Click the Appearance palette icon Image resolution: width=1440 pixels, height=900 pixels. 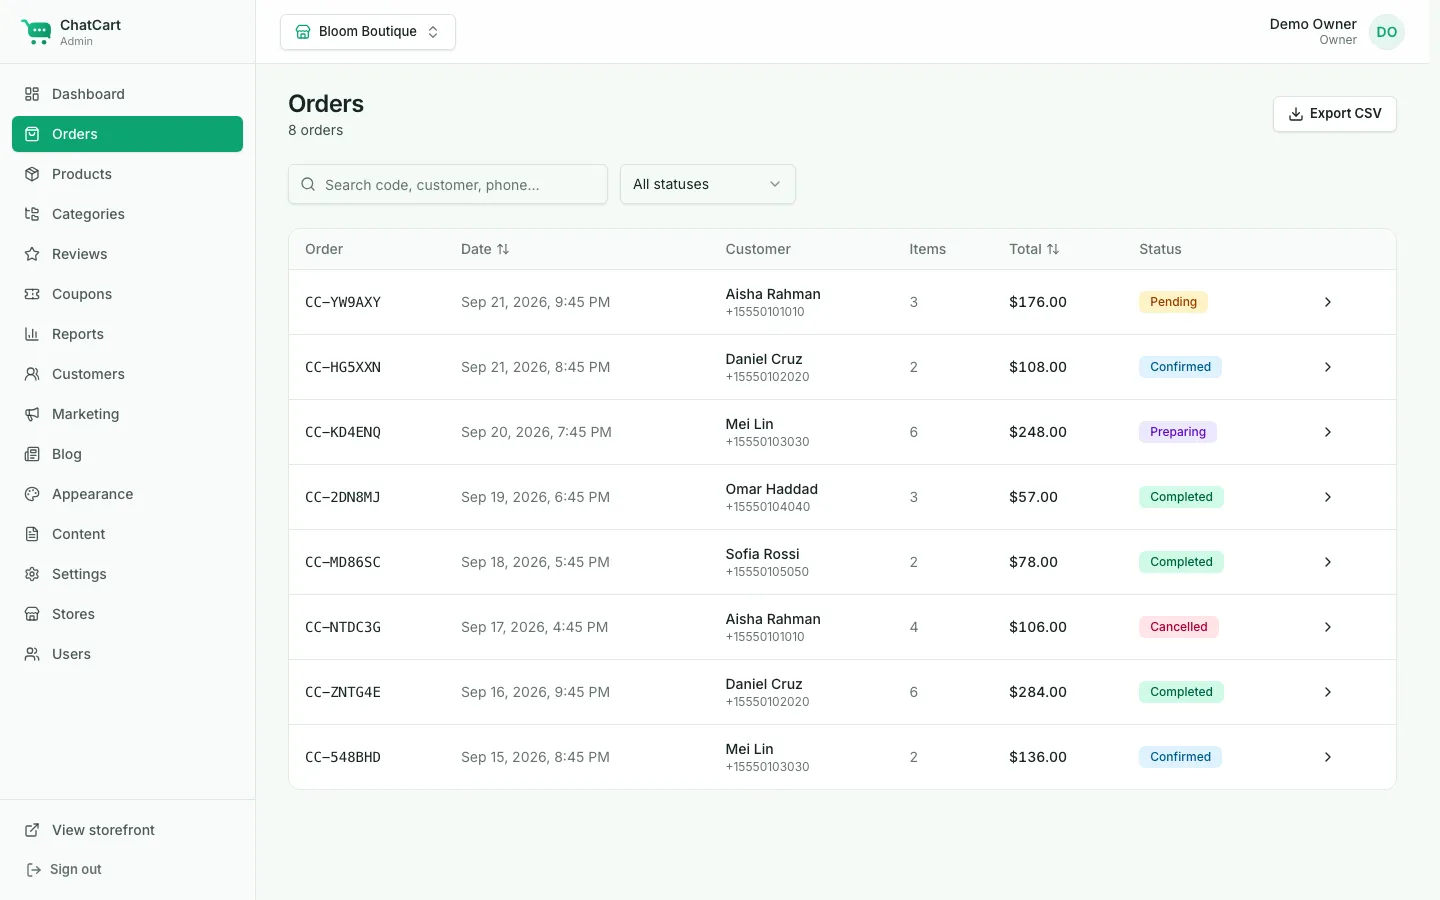pyautogui.click(x=32, y=494)
